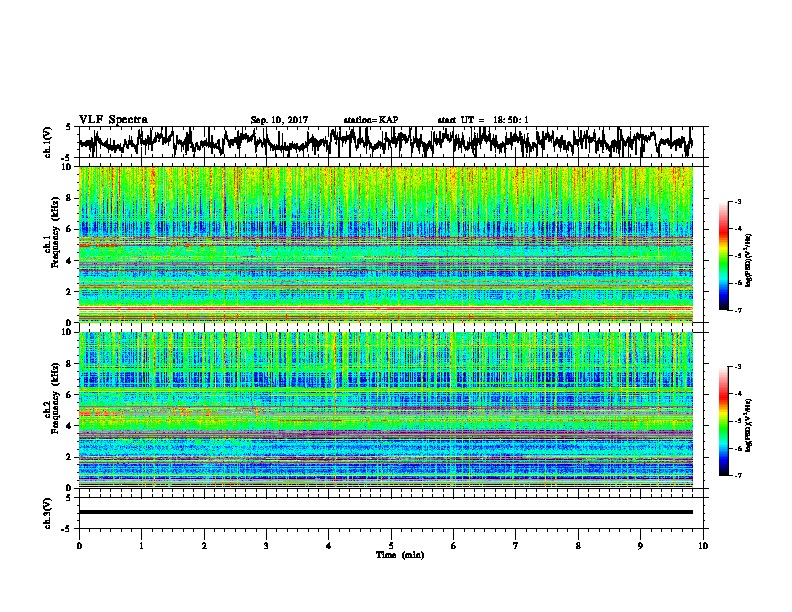Viewport: 792px width, 612px height.
Task: Click tick label 5 on the Time axis
Action: pos(391,546)
